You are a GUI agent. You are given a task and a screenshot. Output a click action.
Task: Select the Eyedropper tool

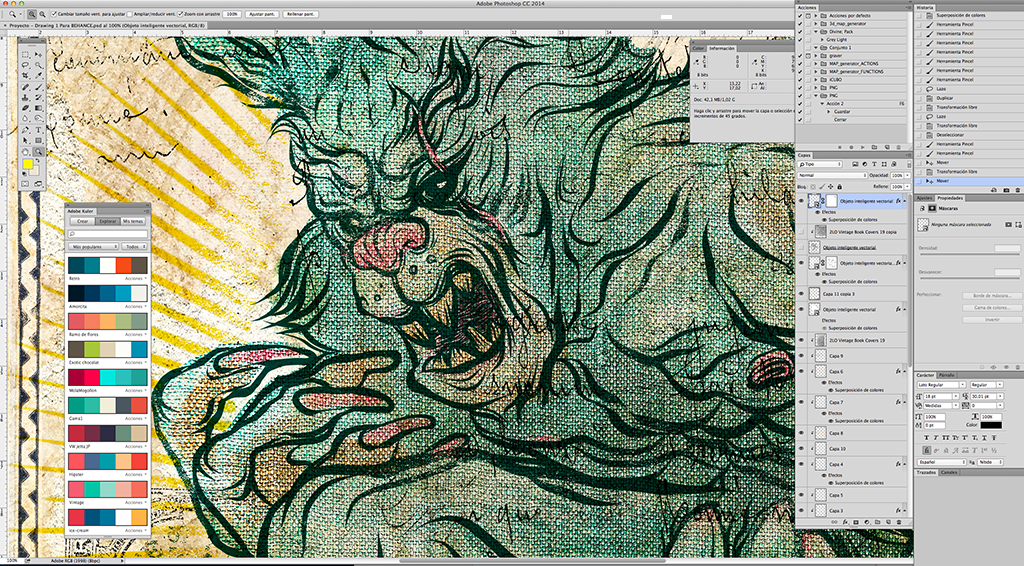[x=39, y=76]
